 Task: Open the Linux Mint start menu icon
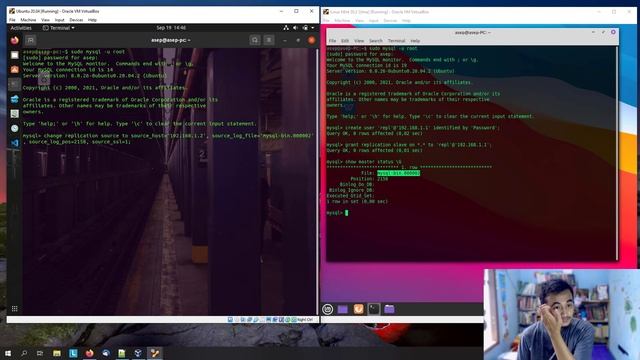(328, 309)
